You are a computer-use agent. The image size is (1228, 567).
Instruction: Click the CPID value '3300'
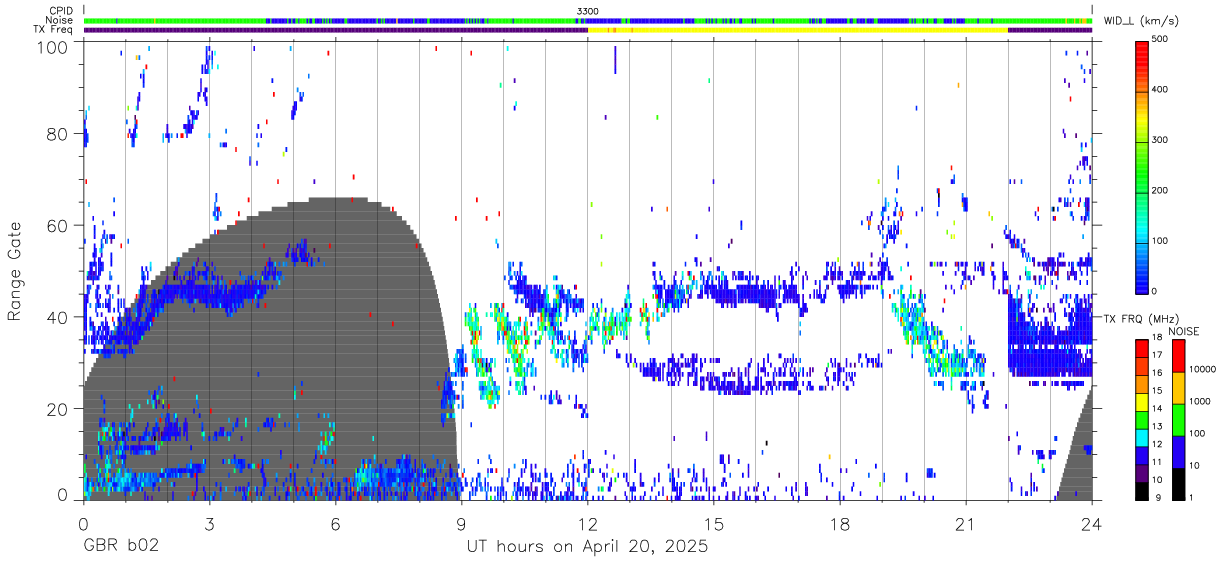click(x=588, y=11)
